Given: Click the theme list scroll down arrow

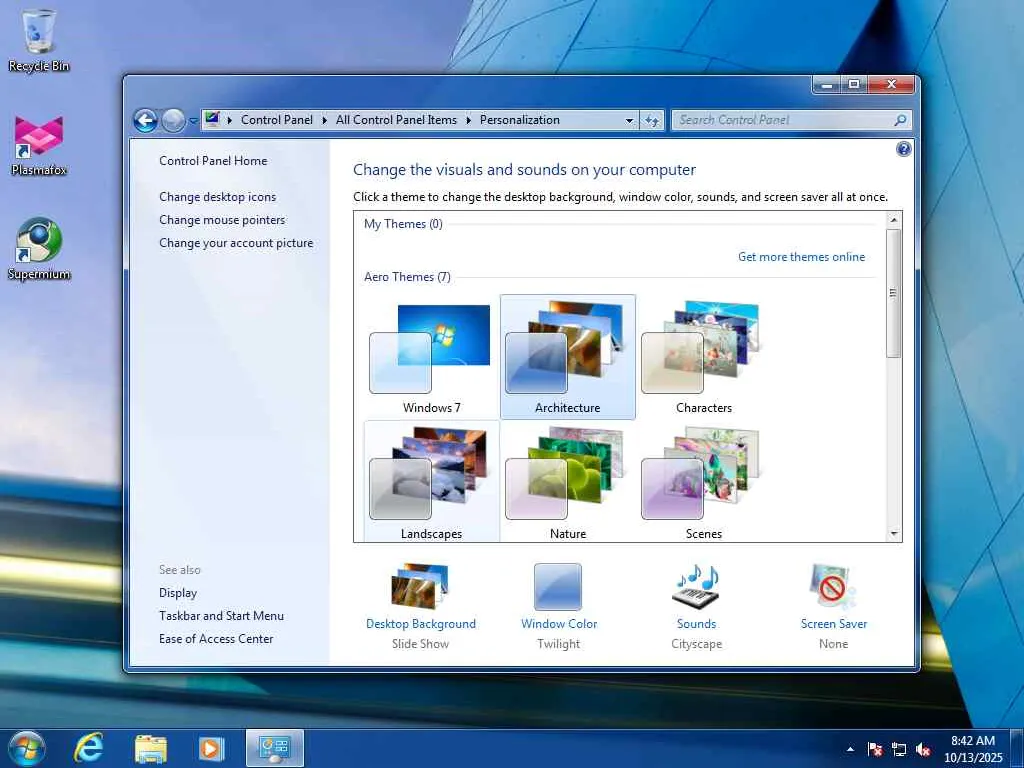Looking at the screenshot, I should [894, 534].
